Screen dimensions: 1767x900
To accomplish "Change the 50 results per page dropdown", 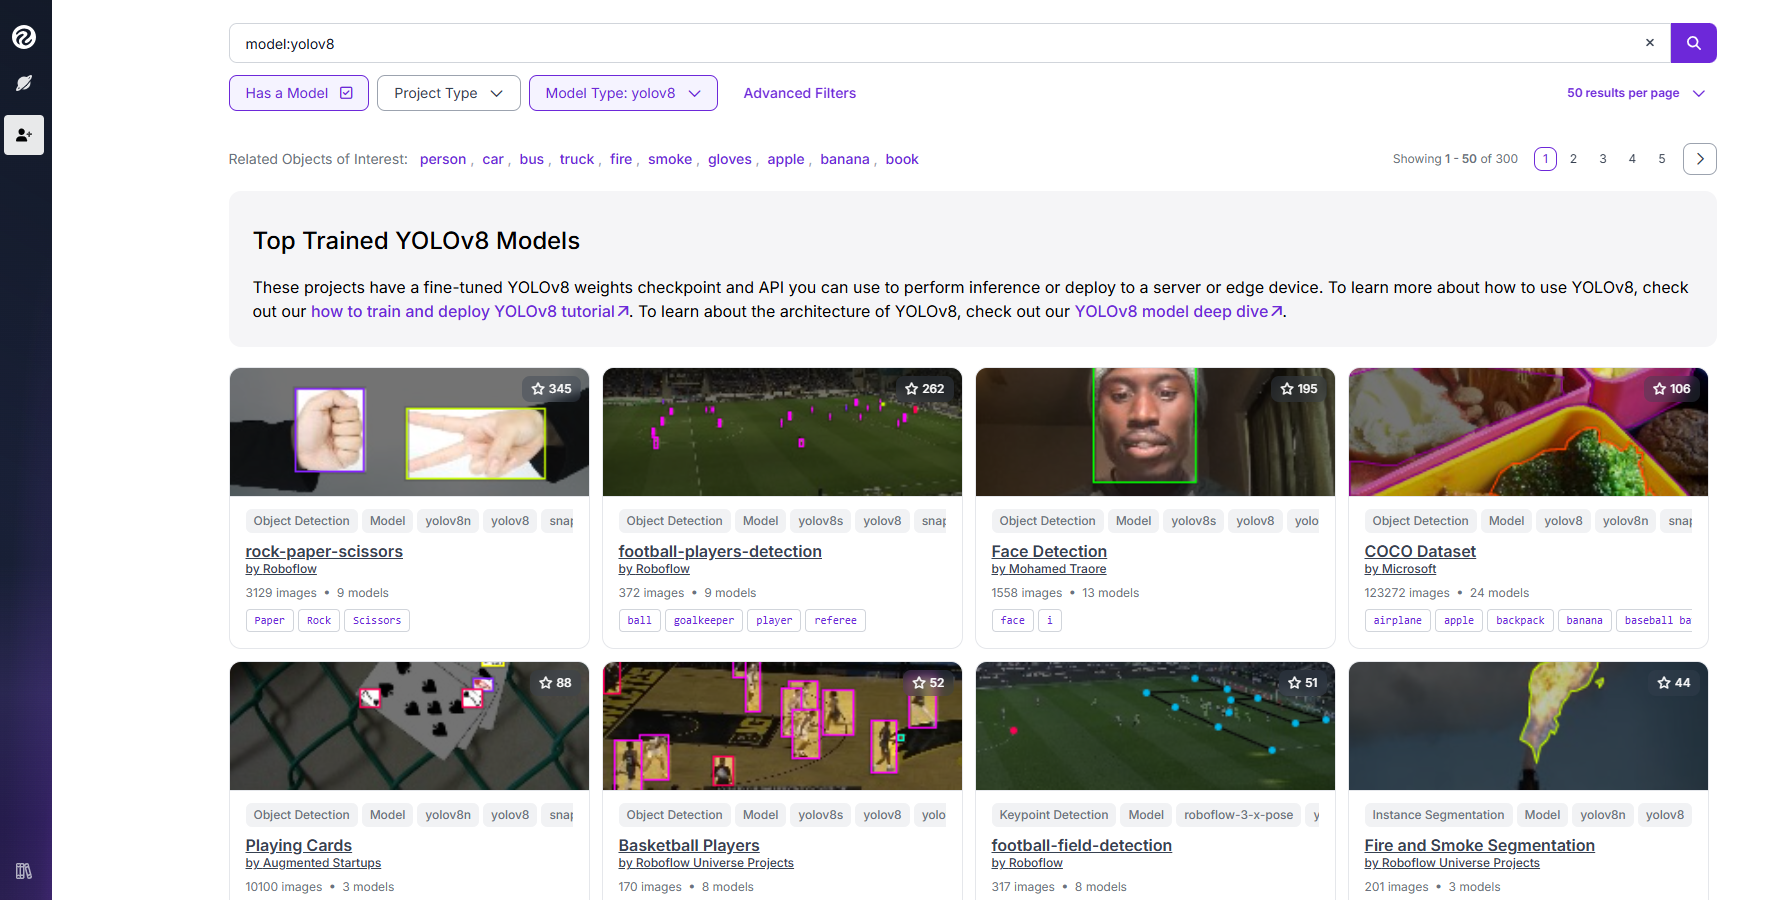I will 1635,93.
